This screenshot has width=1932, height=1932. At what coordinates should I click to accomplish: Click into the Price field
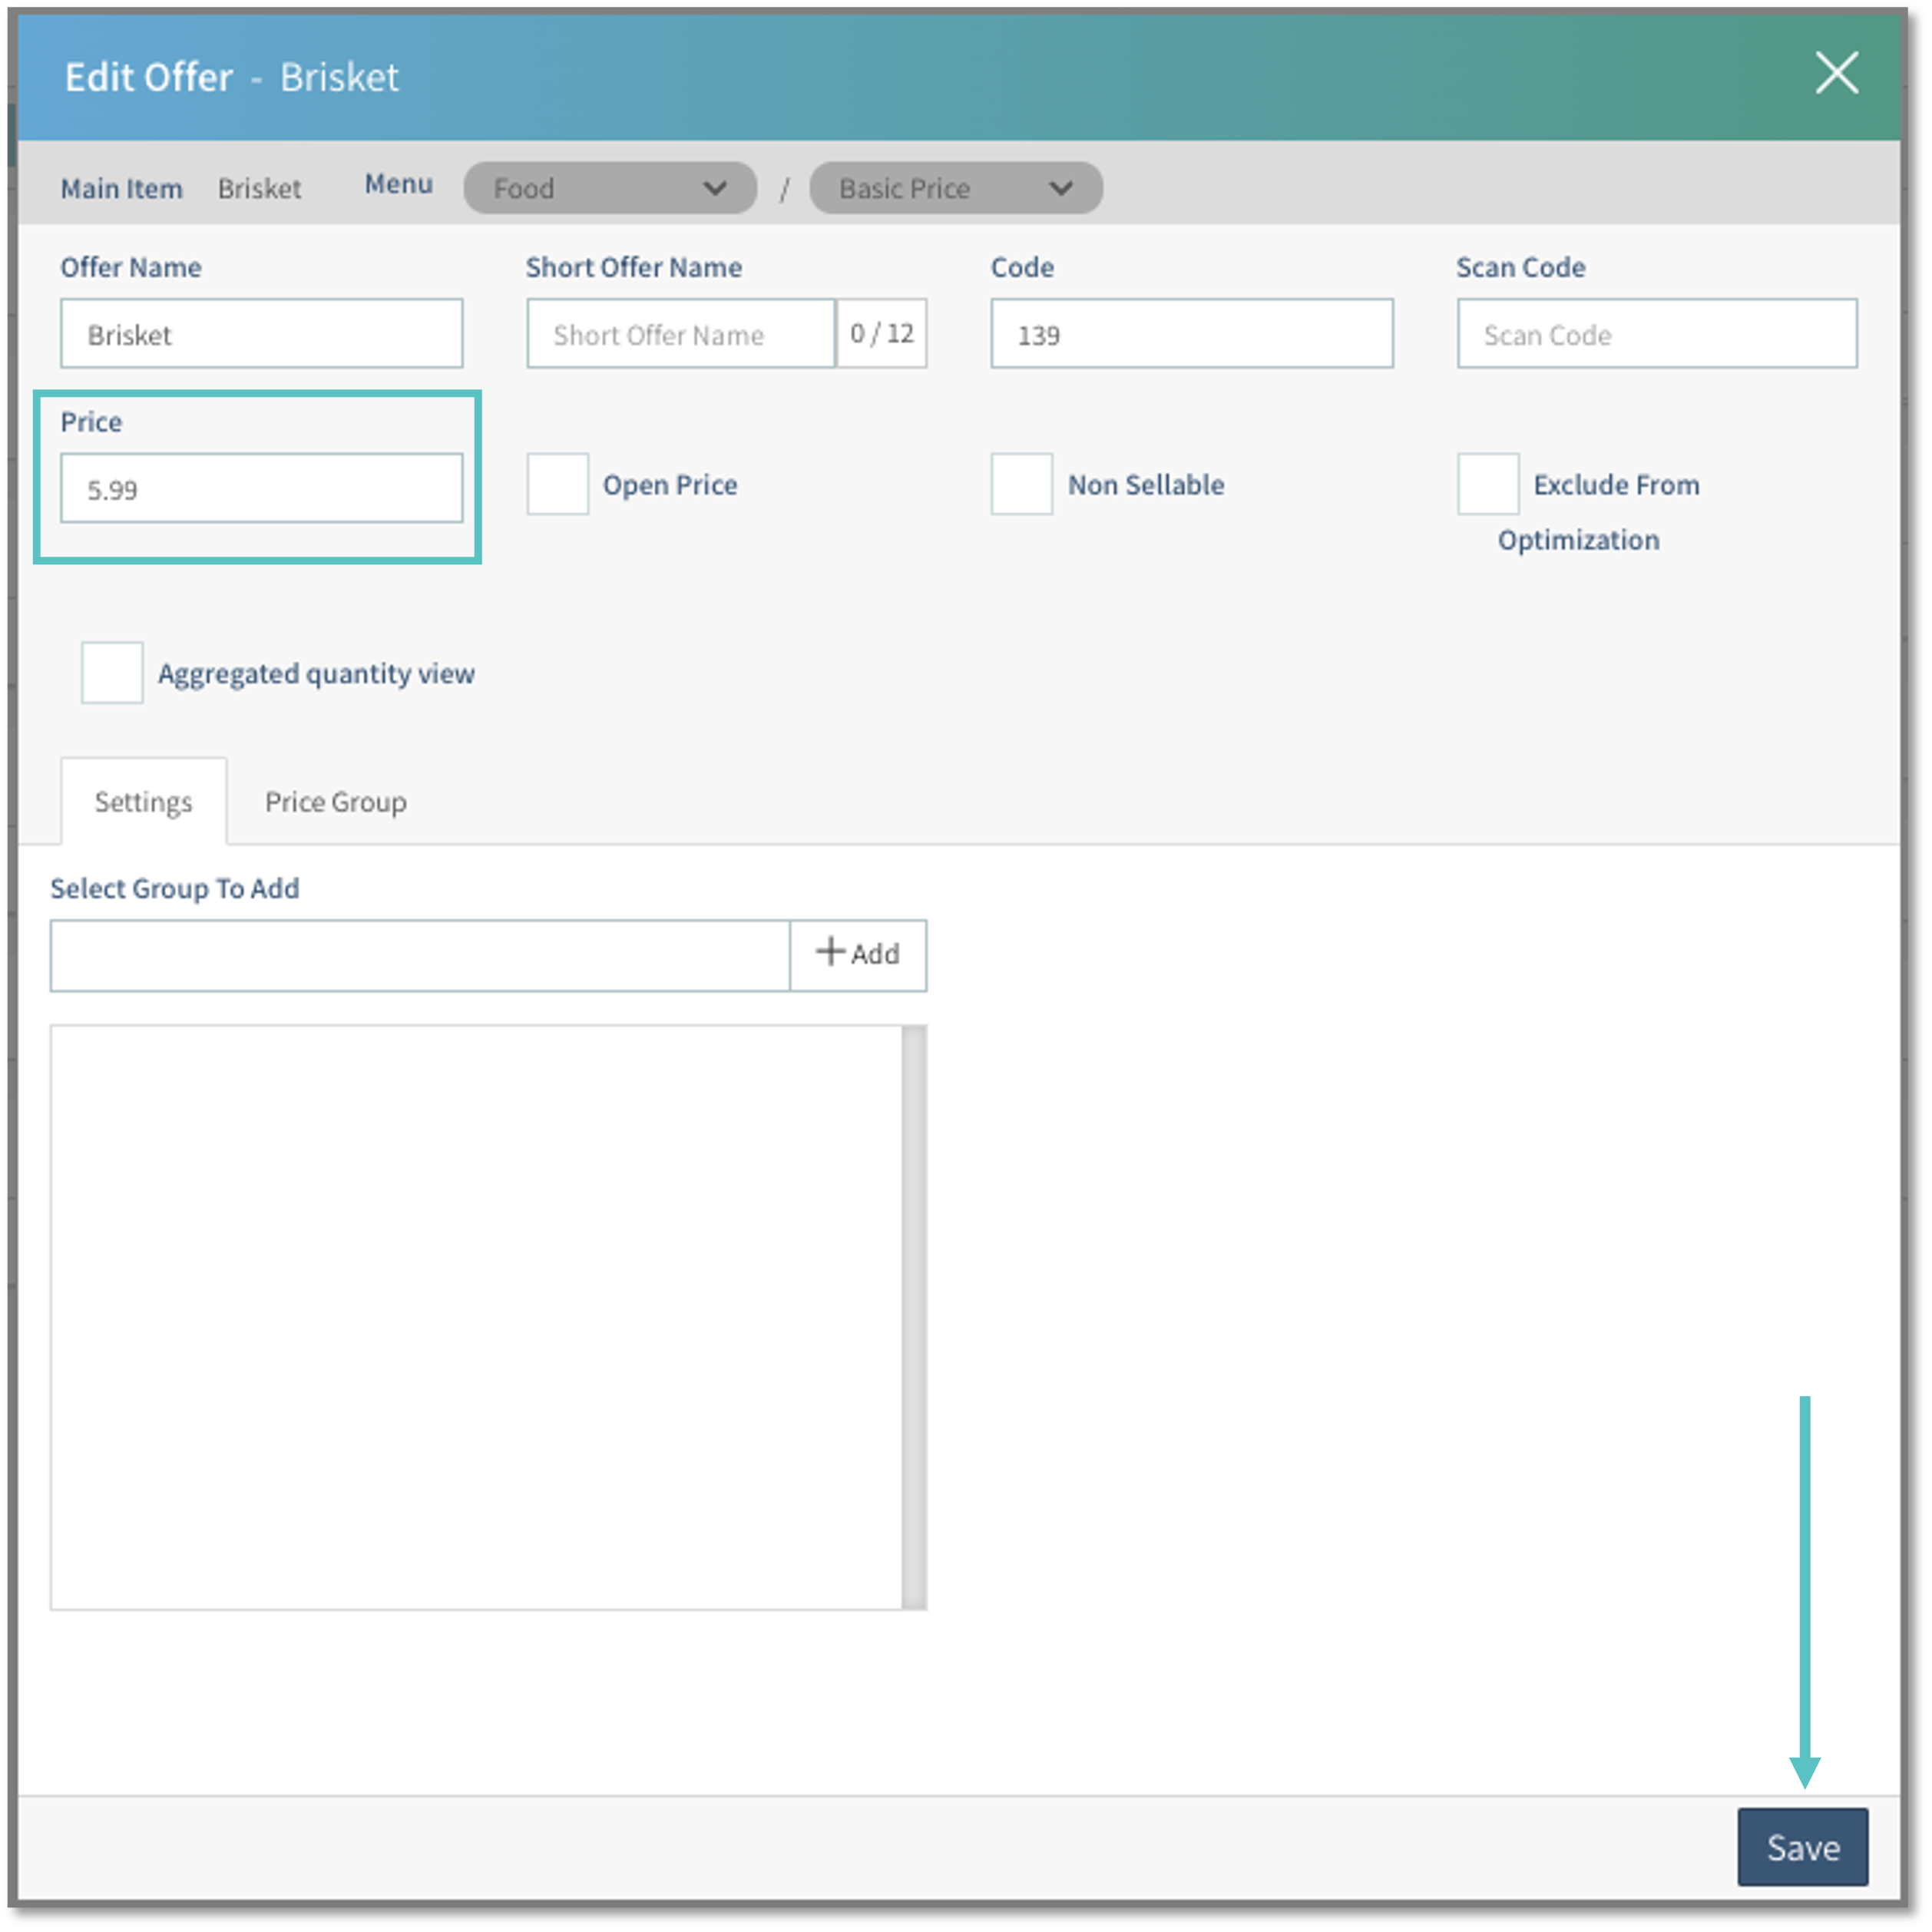(x=261, y=489)
